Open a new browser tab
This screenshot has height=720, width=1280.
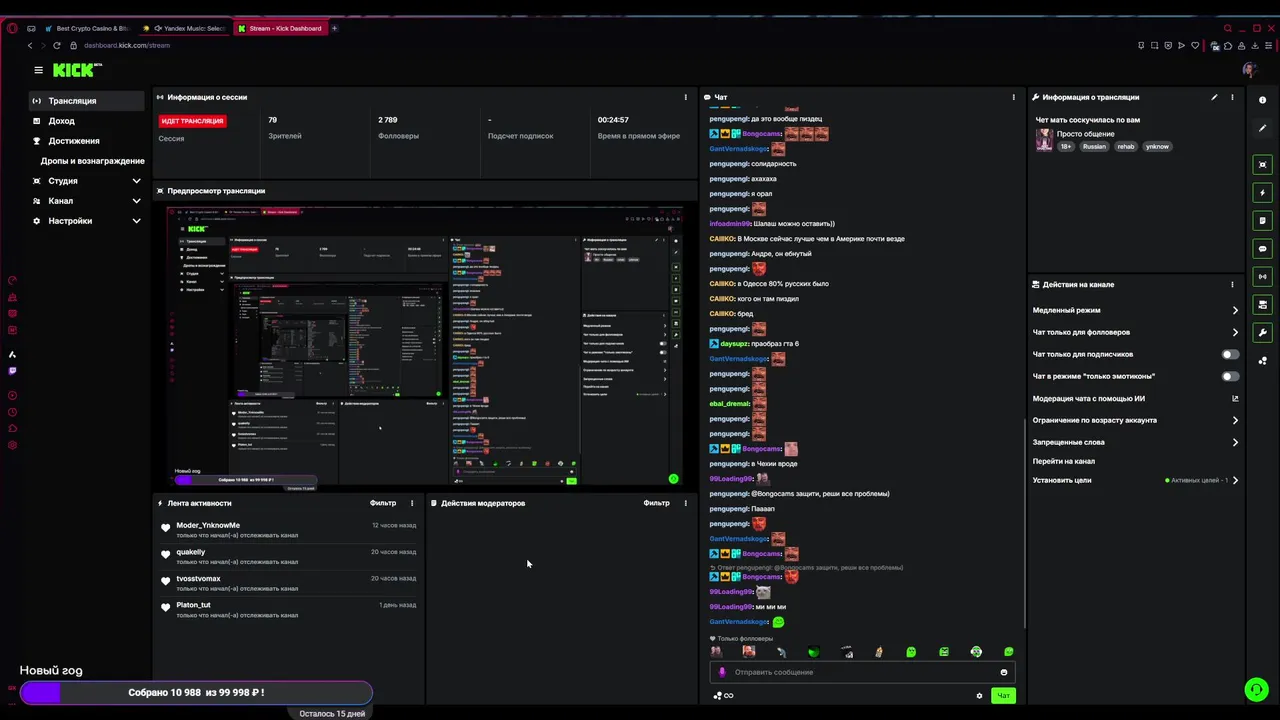(x=334, y=28)
